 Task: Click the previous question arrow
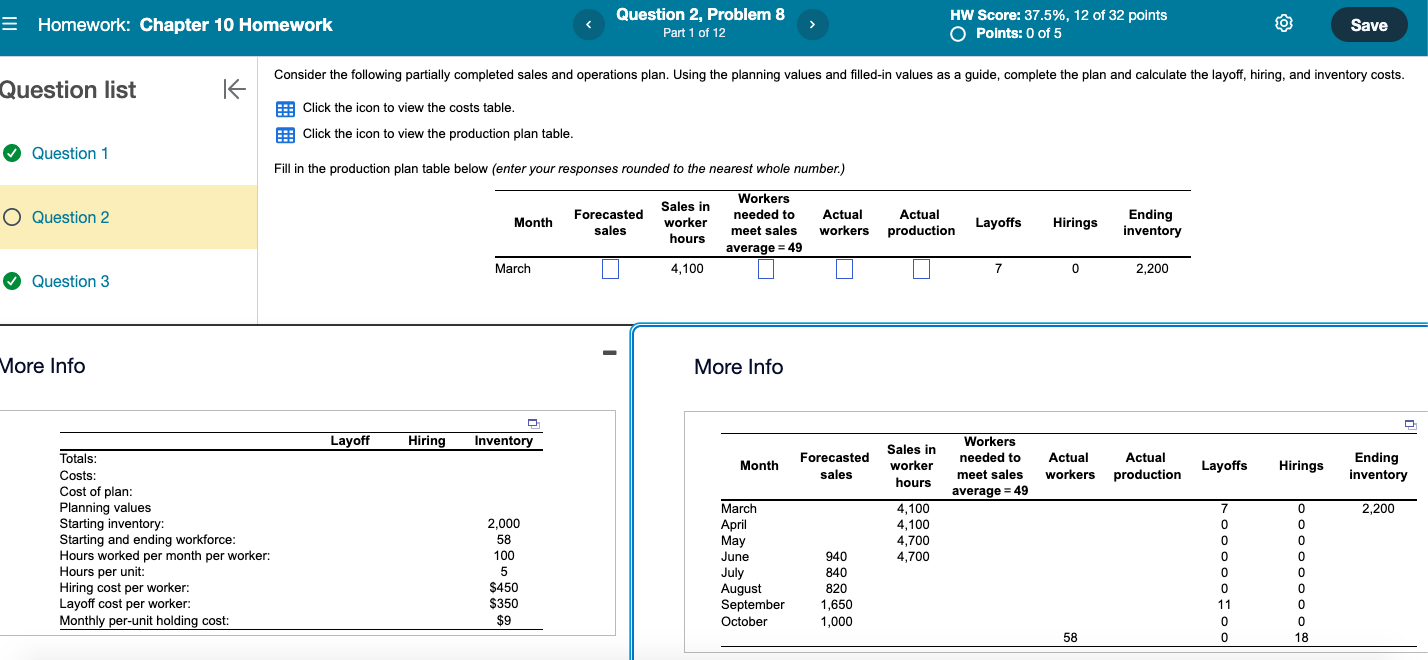click(589, 23)
